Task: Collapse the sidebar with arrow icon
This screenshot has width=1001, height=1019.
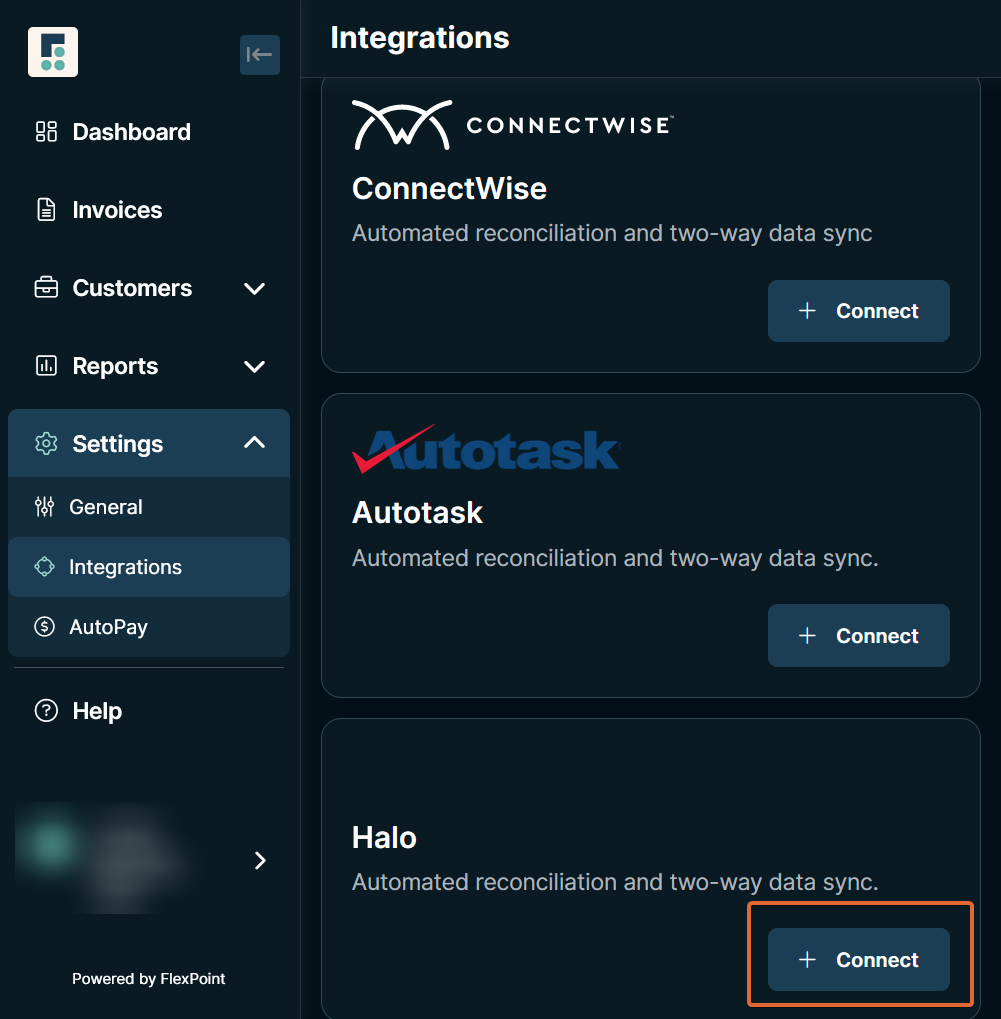Action: [259, 55]
